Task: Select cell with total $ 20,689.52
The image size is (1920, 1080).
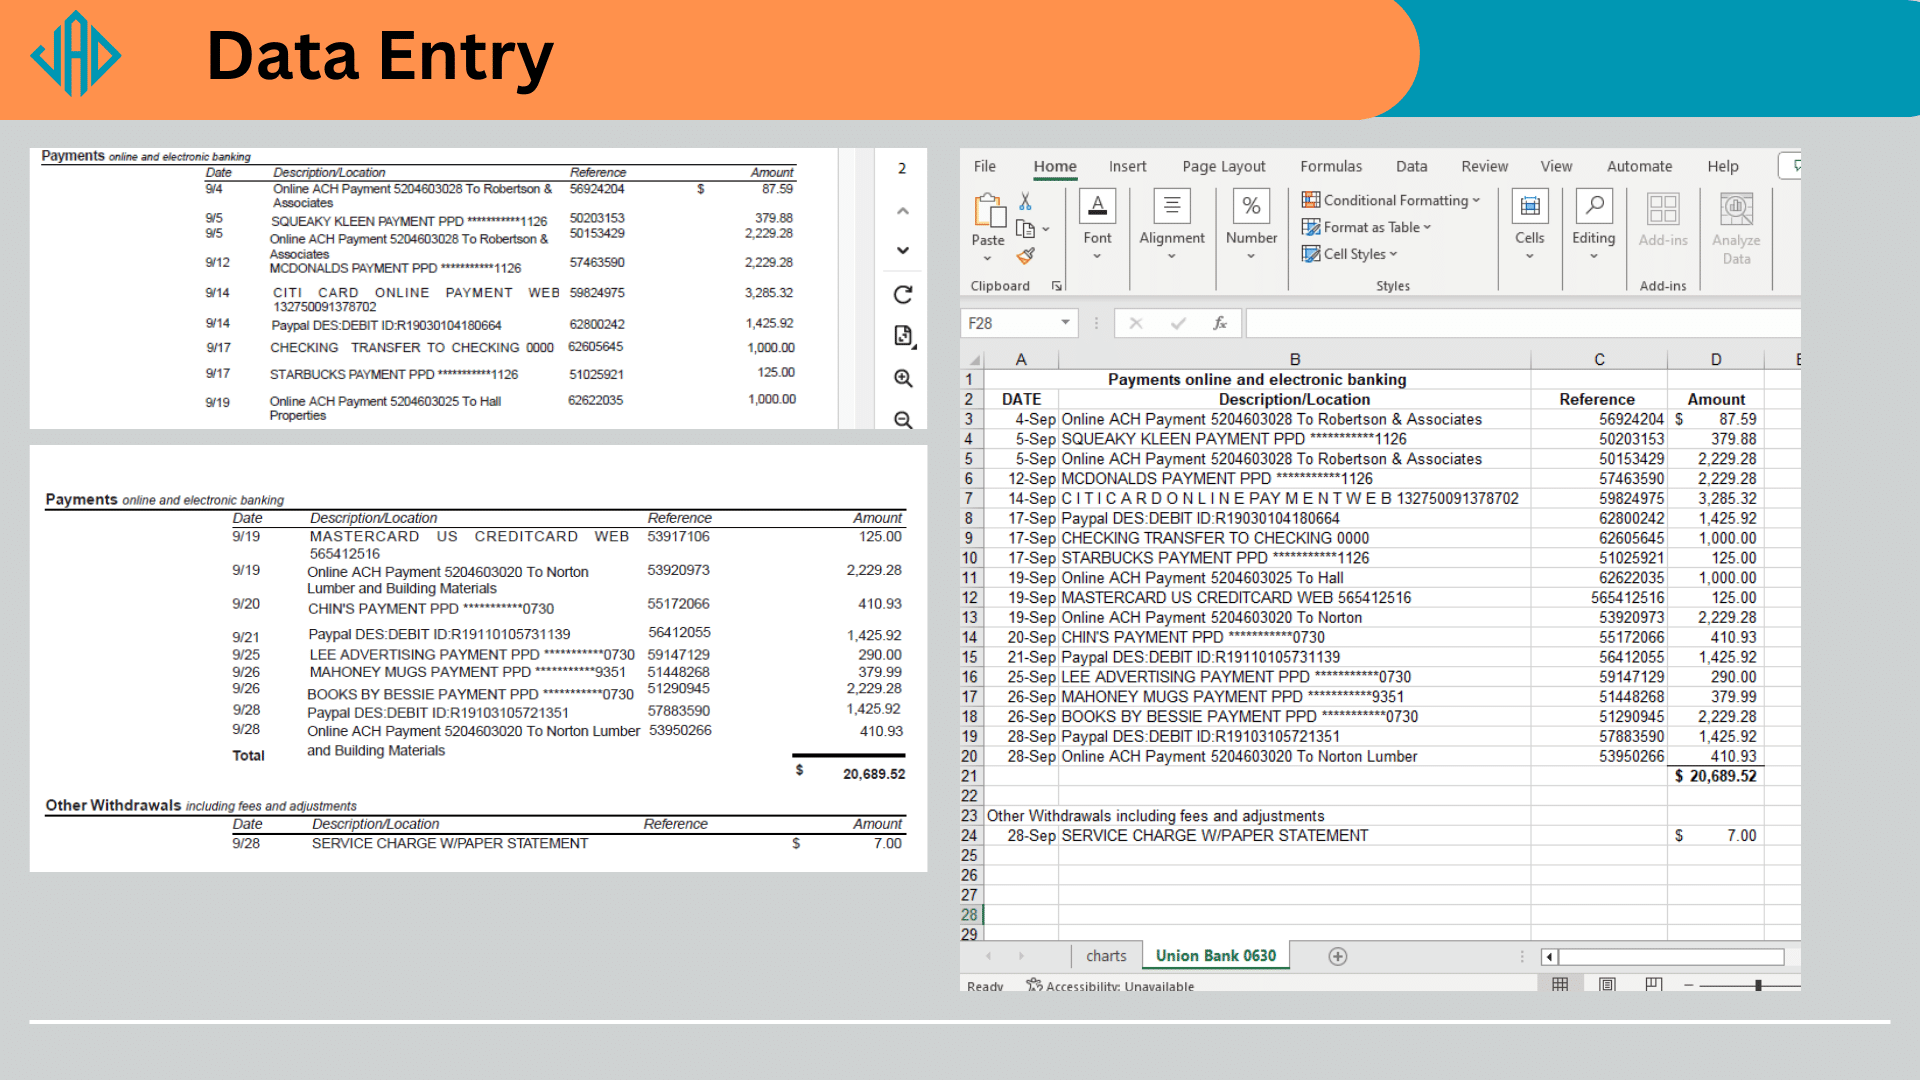Action: pos(1715,776)
